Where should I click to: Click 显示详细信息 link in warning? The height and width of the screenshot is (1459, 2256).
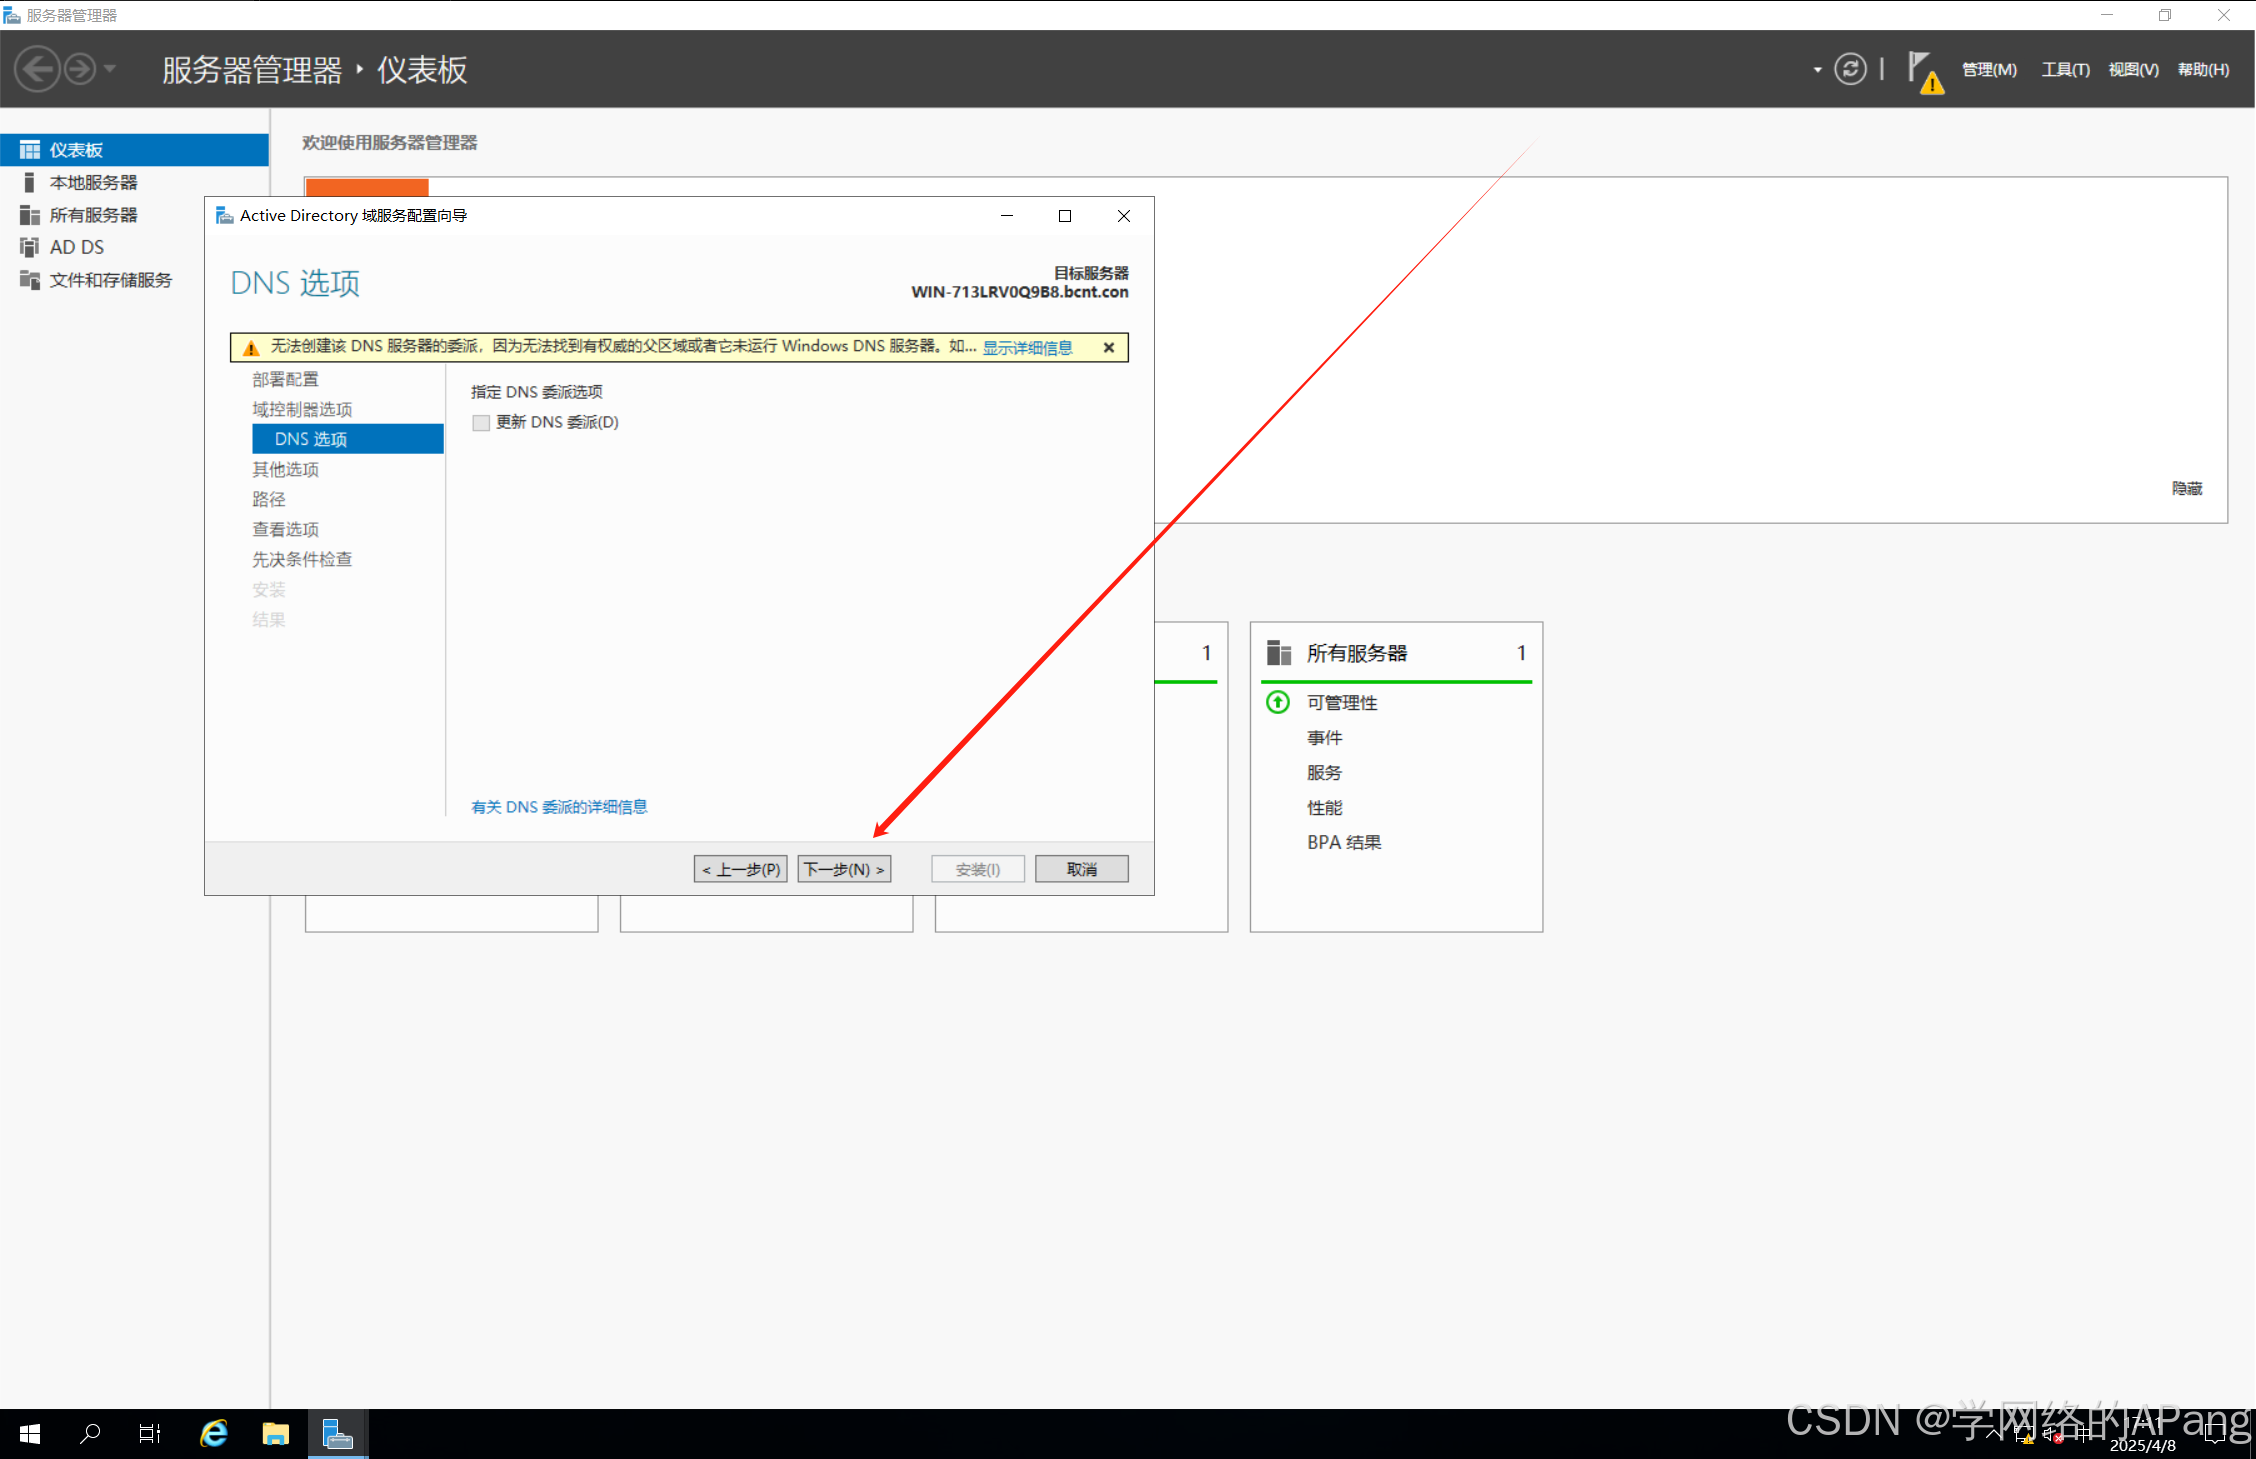[1027, 348]
